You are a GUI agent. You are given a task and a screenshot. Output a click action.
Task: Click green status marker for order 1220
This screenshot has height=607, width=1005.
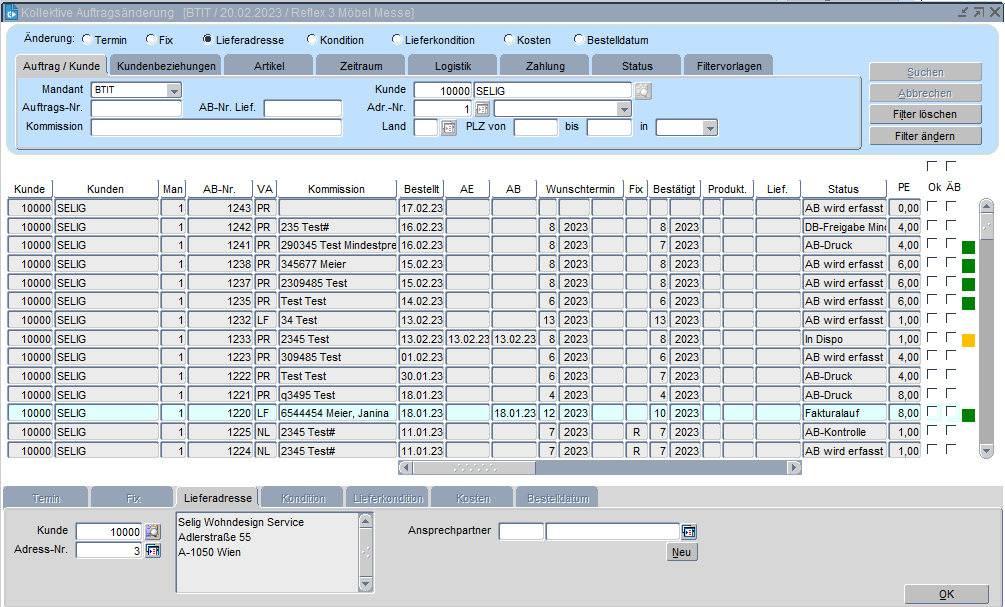tap(968, 414)
